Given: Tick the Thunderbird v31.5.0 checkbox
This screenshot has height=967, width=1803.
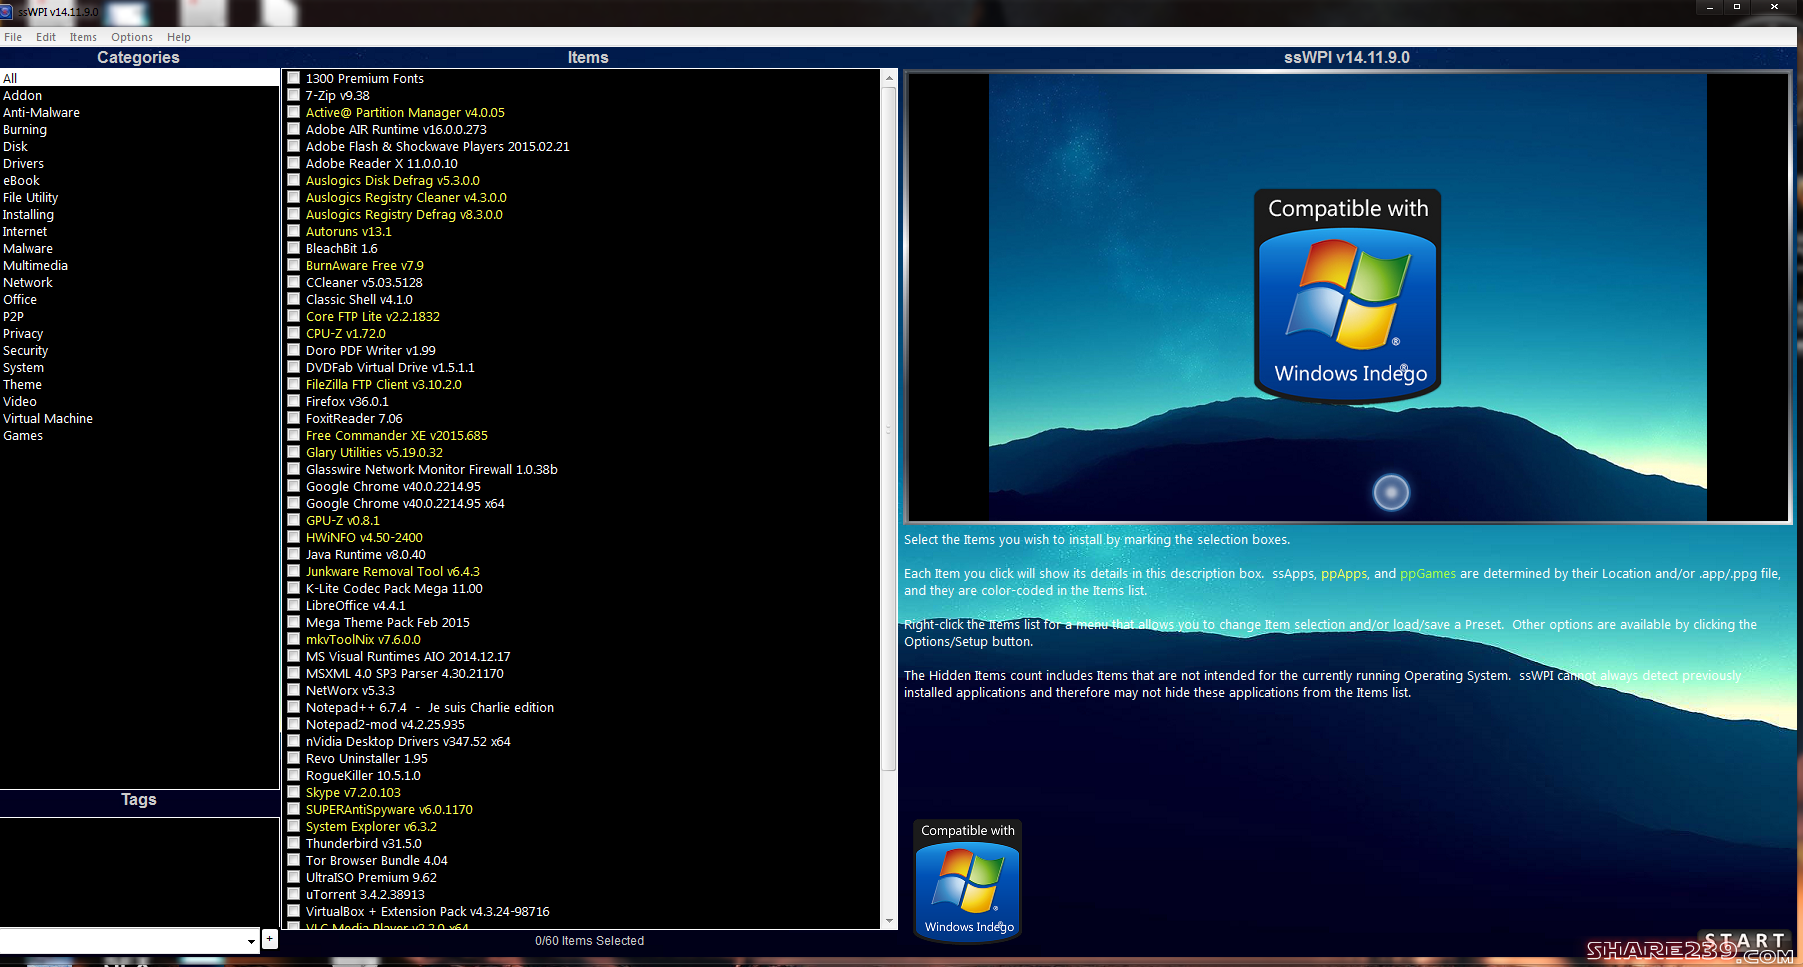Looking at the screenshot, I should pos(294,843).
